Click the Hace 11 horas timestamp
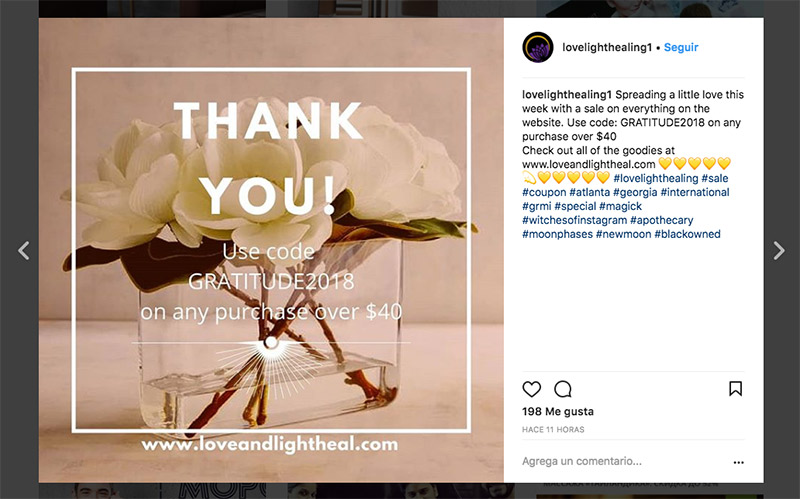This screenshot has width=800, height=499. coord(553,430)
